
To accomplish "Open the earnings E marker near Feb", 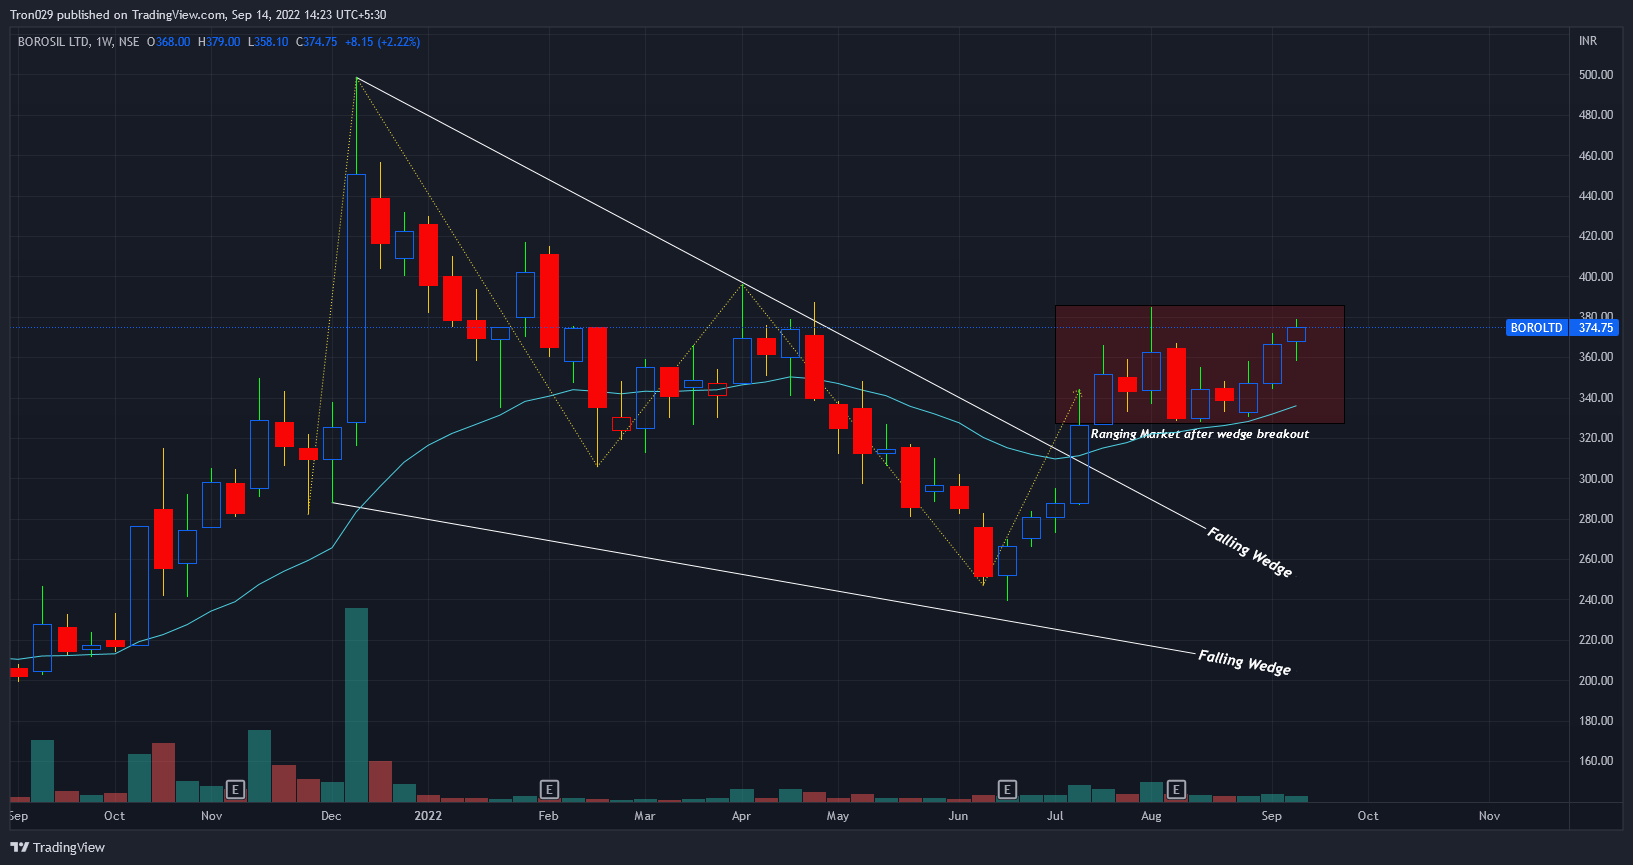I will tap(549, 790).
